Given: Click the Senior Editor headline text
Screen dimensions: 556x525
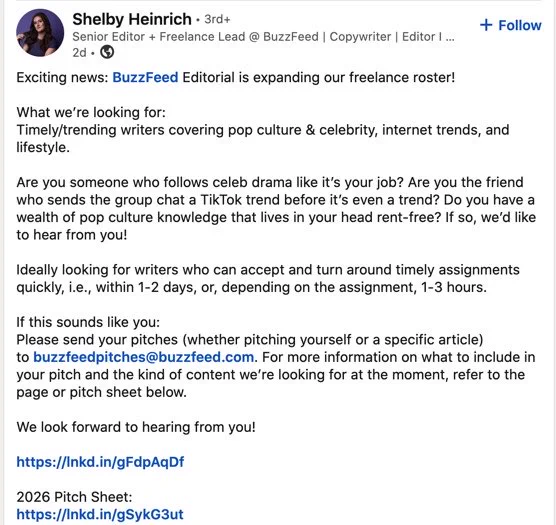Looking at the screenshot, I should pos(263,37).
